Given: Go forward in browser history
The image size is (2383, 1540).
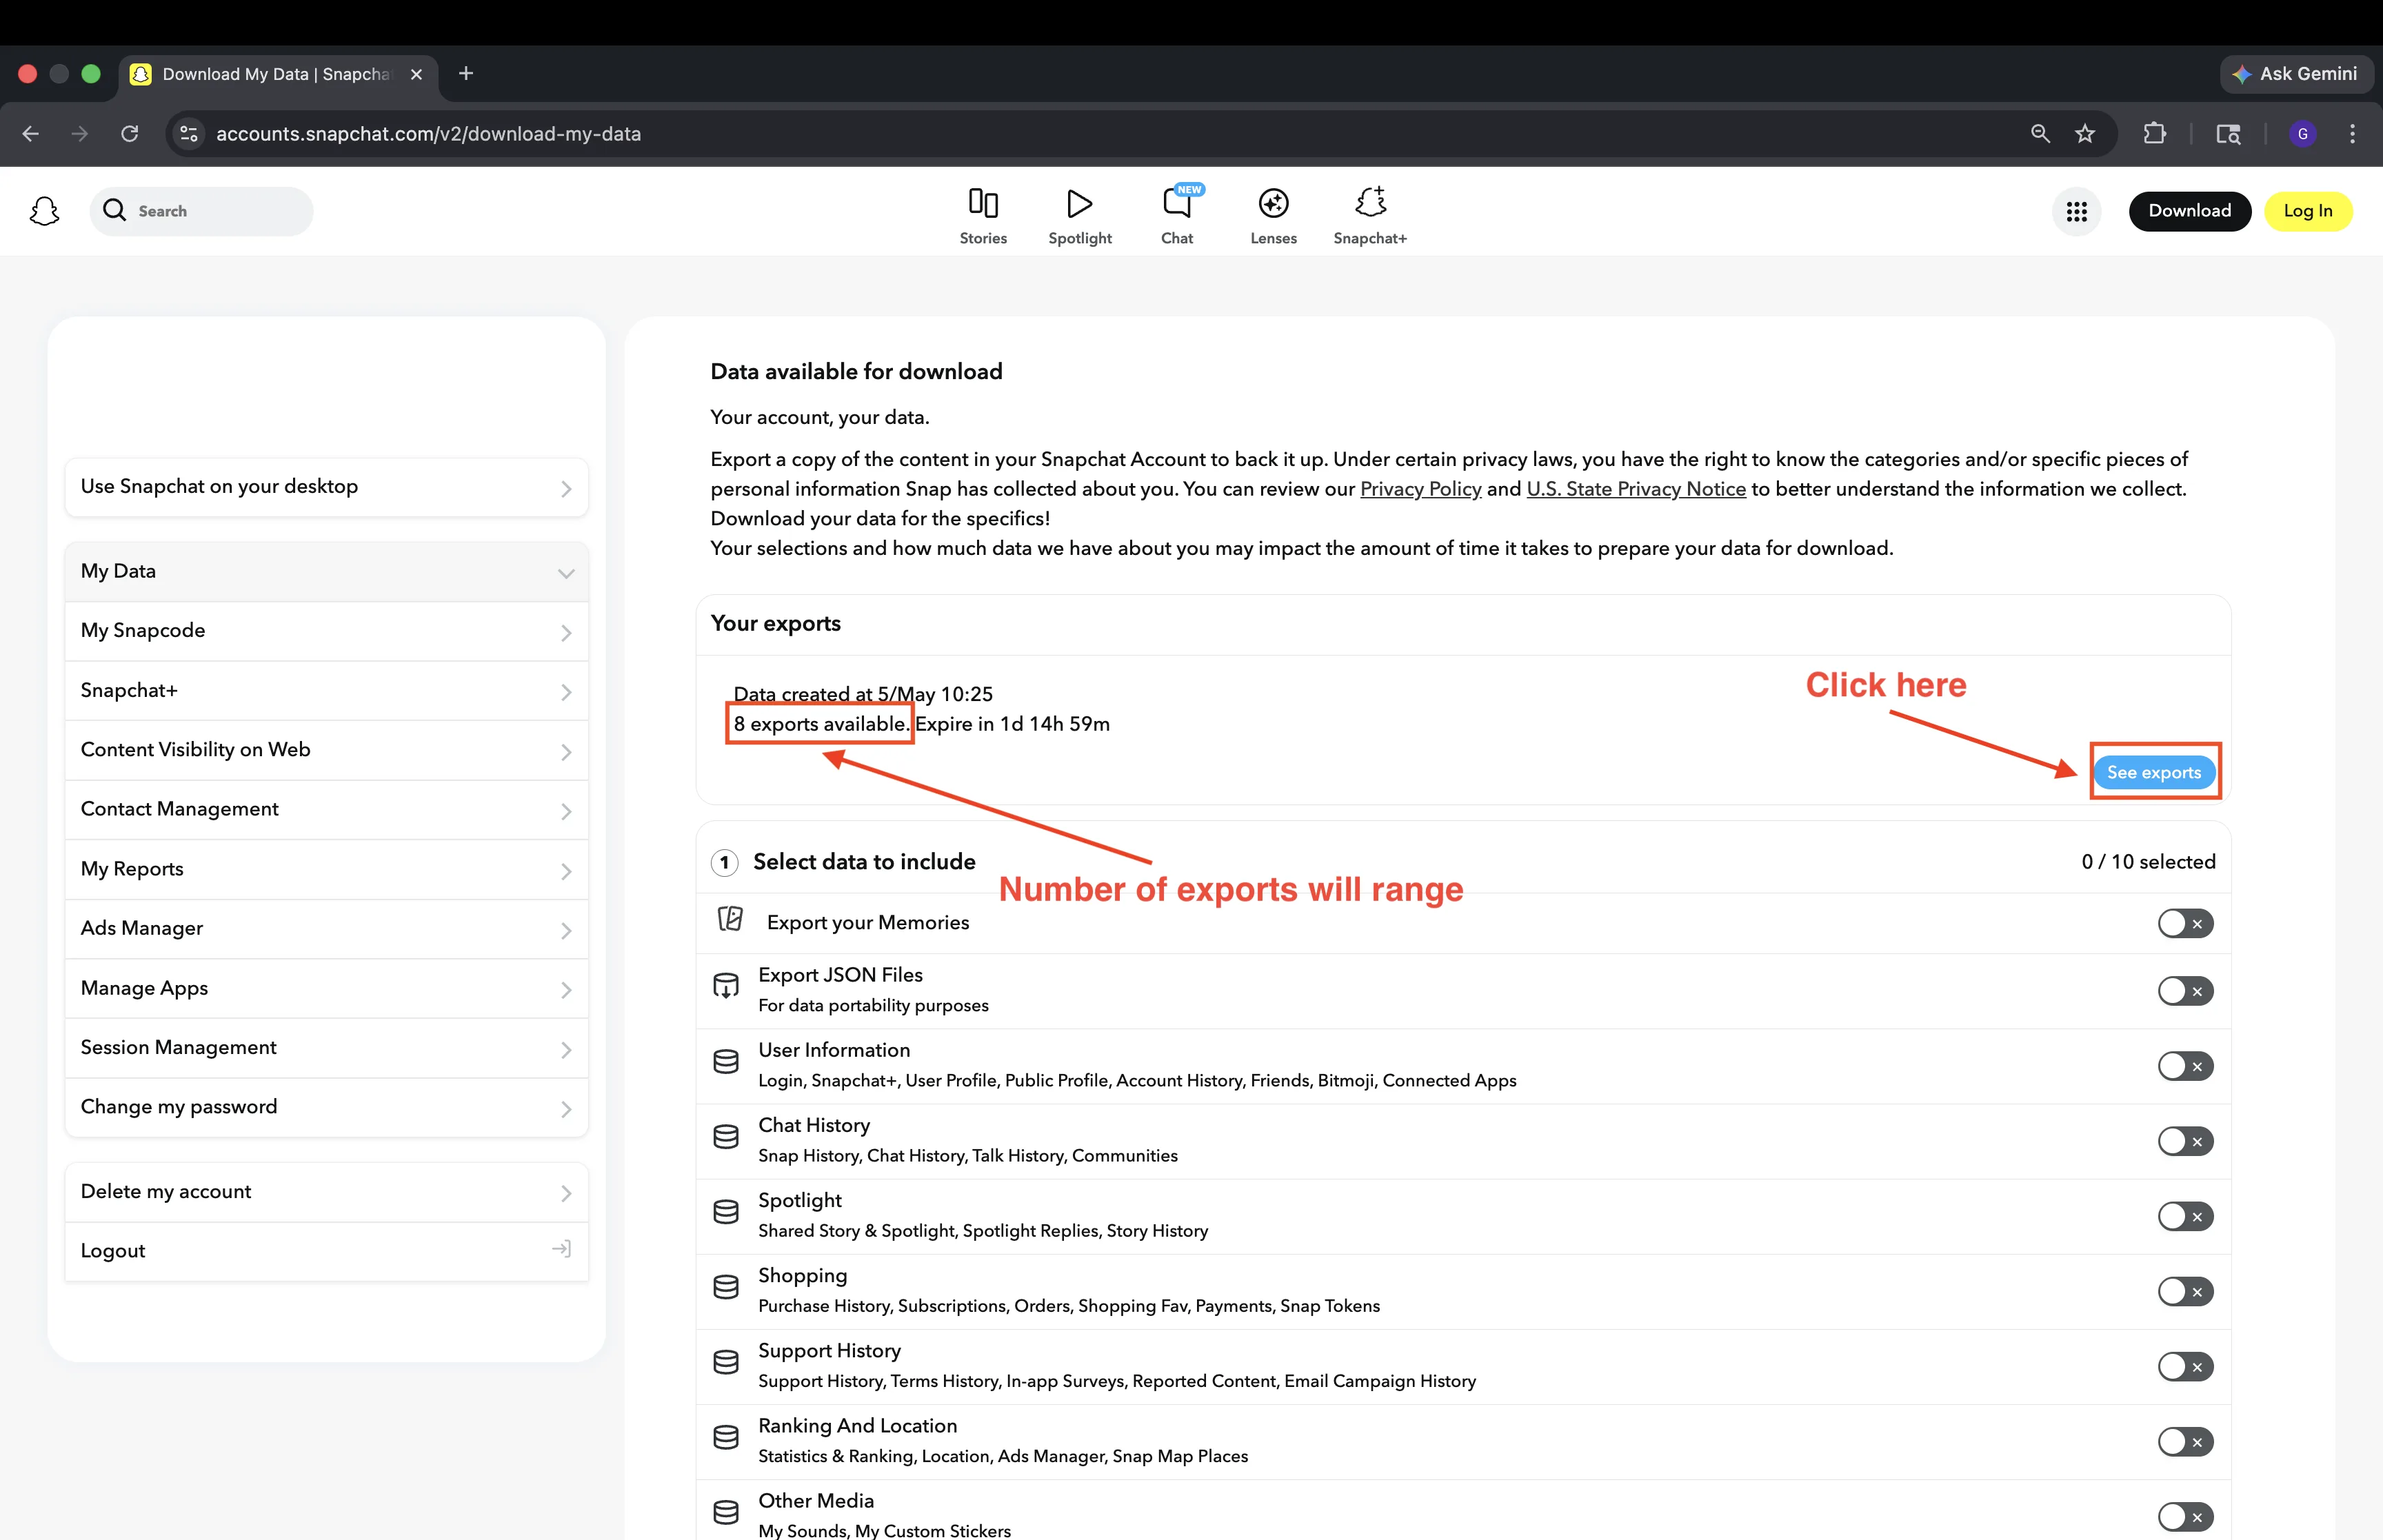Looking at the screenshot, I should [x=80, y=134].
